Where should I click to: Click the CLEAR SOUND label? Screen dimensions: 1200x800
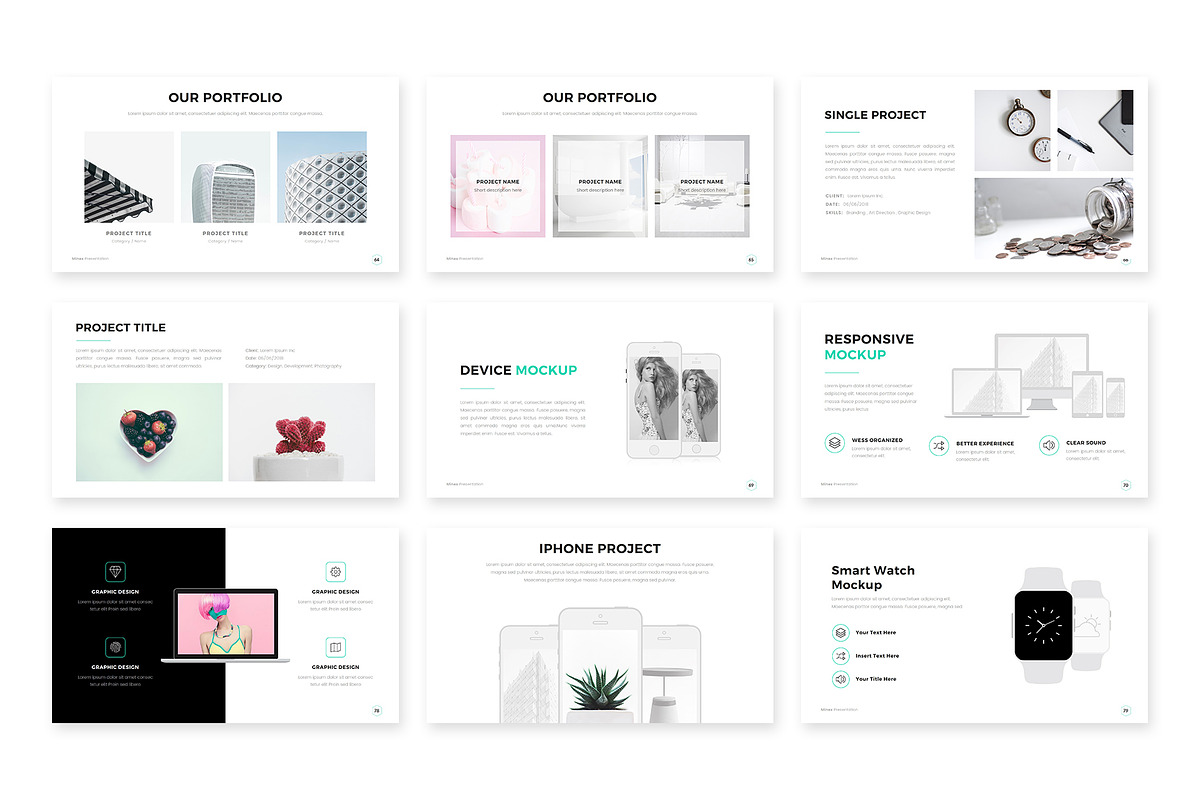click(1086, 442)
